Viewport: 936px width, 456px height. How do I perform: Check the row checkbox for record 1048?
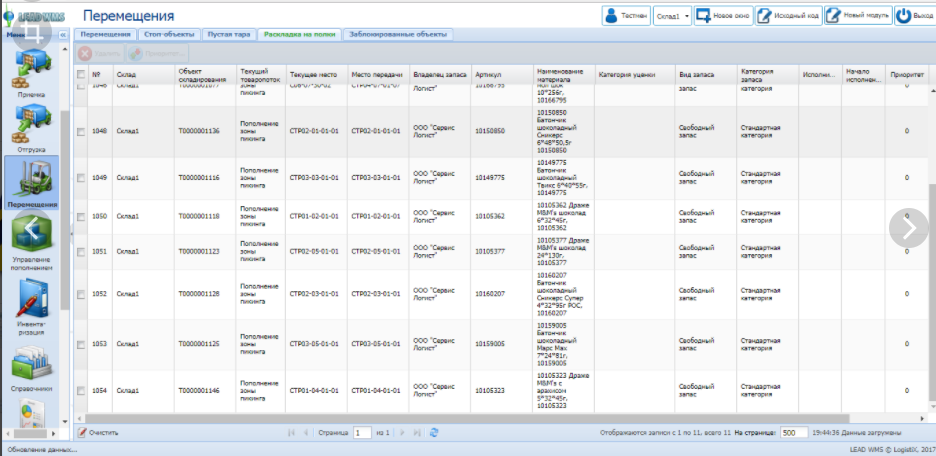pos(82,131)
